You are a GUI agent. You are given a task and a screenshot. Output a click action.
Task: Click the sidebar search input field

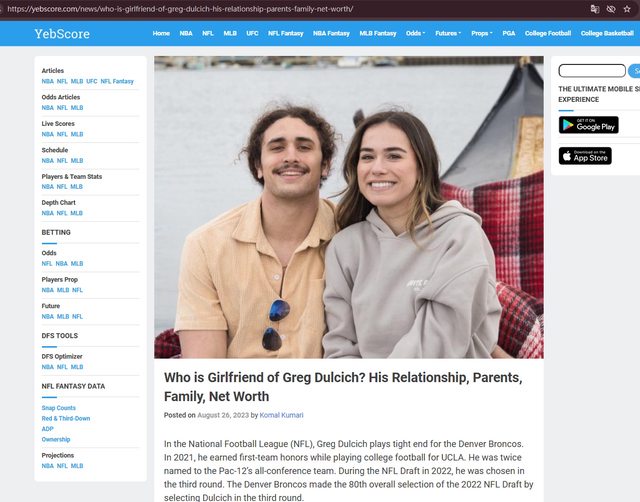pos(591,71)
